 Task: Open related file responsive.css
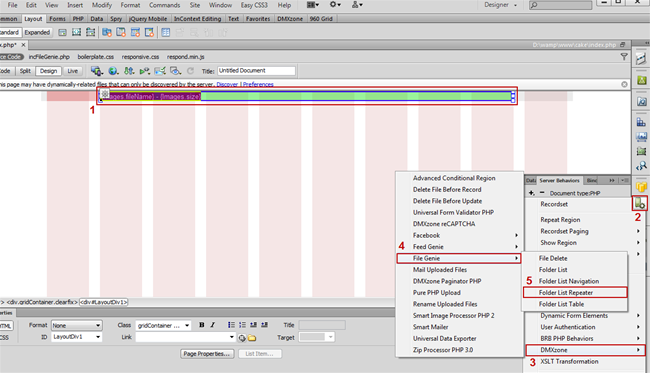pos(140,57)
